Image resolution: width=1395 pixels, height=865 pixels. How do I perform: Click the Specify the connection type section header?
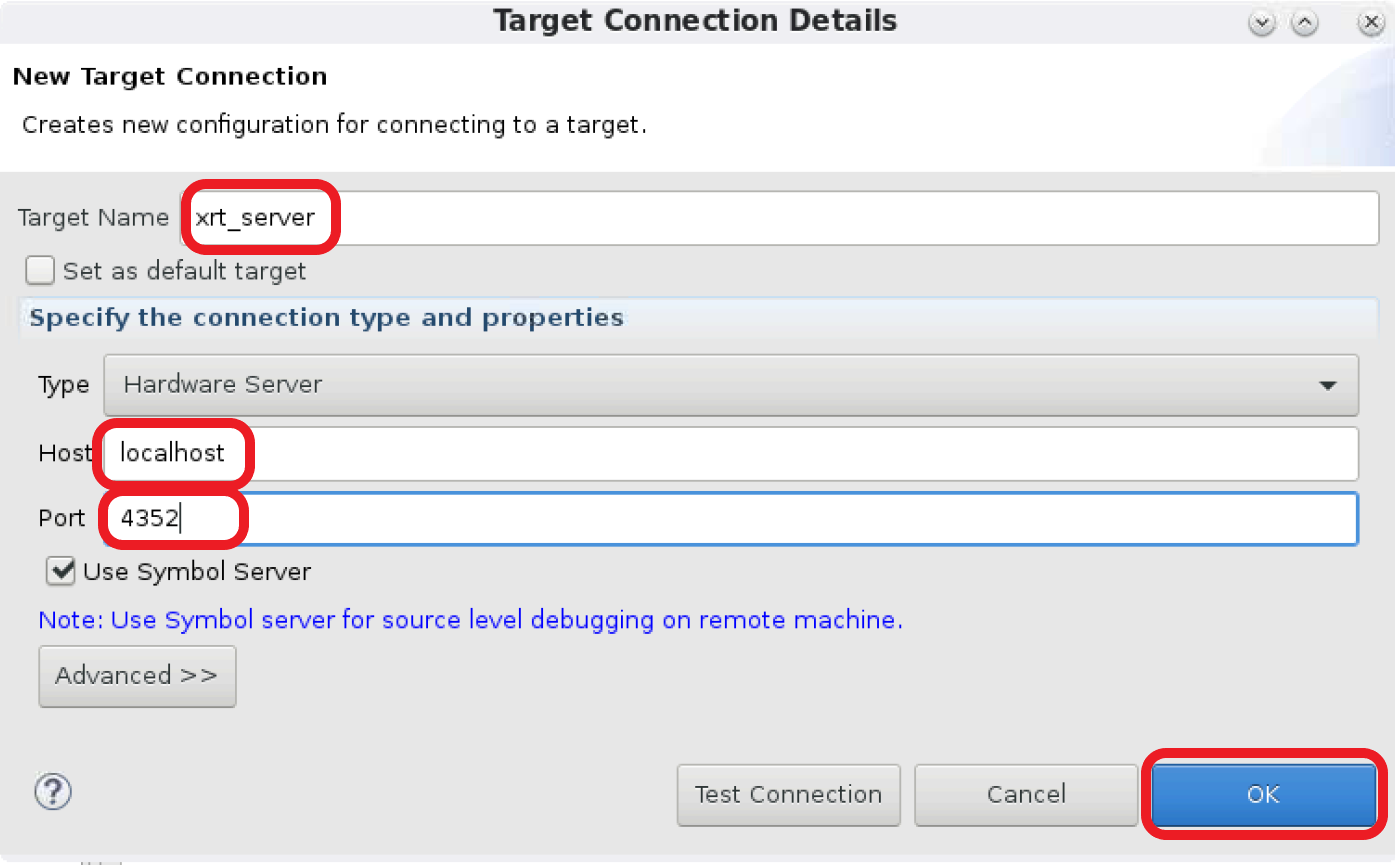326,318
